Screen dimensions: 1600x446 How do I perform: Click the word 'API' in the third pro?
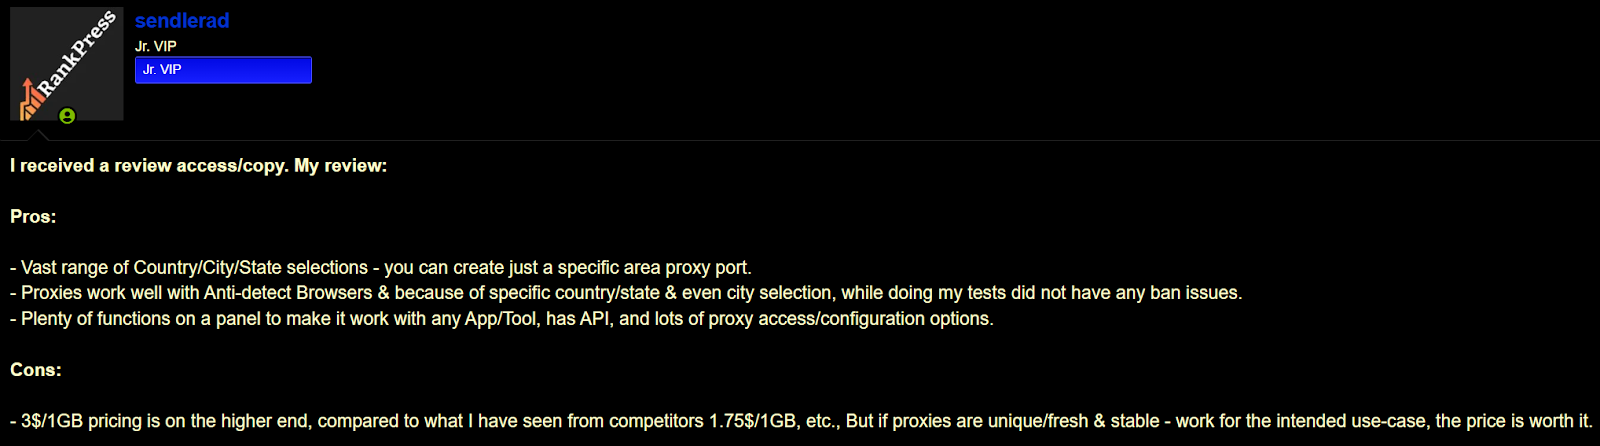click(x=595, y=319)
